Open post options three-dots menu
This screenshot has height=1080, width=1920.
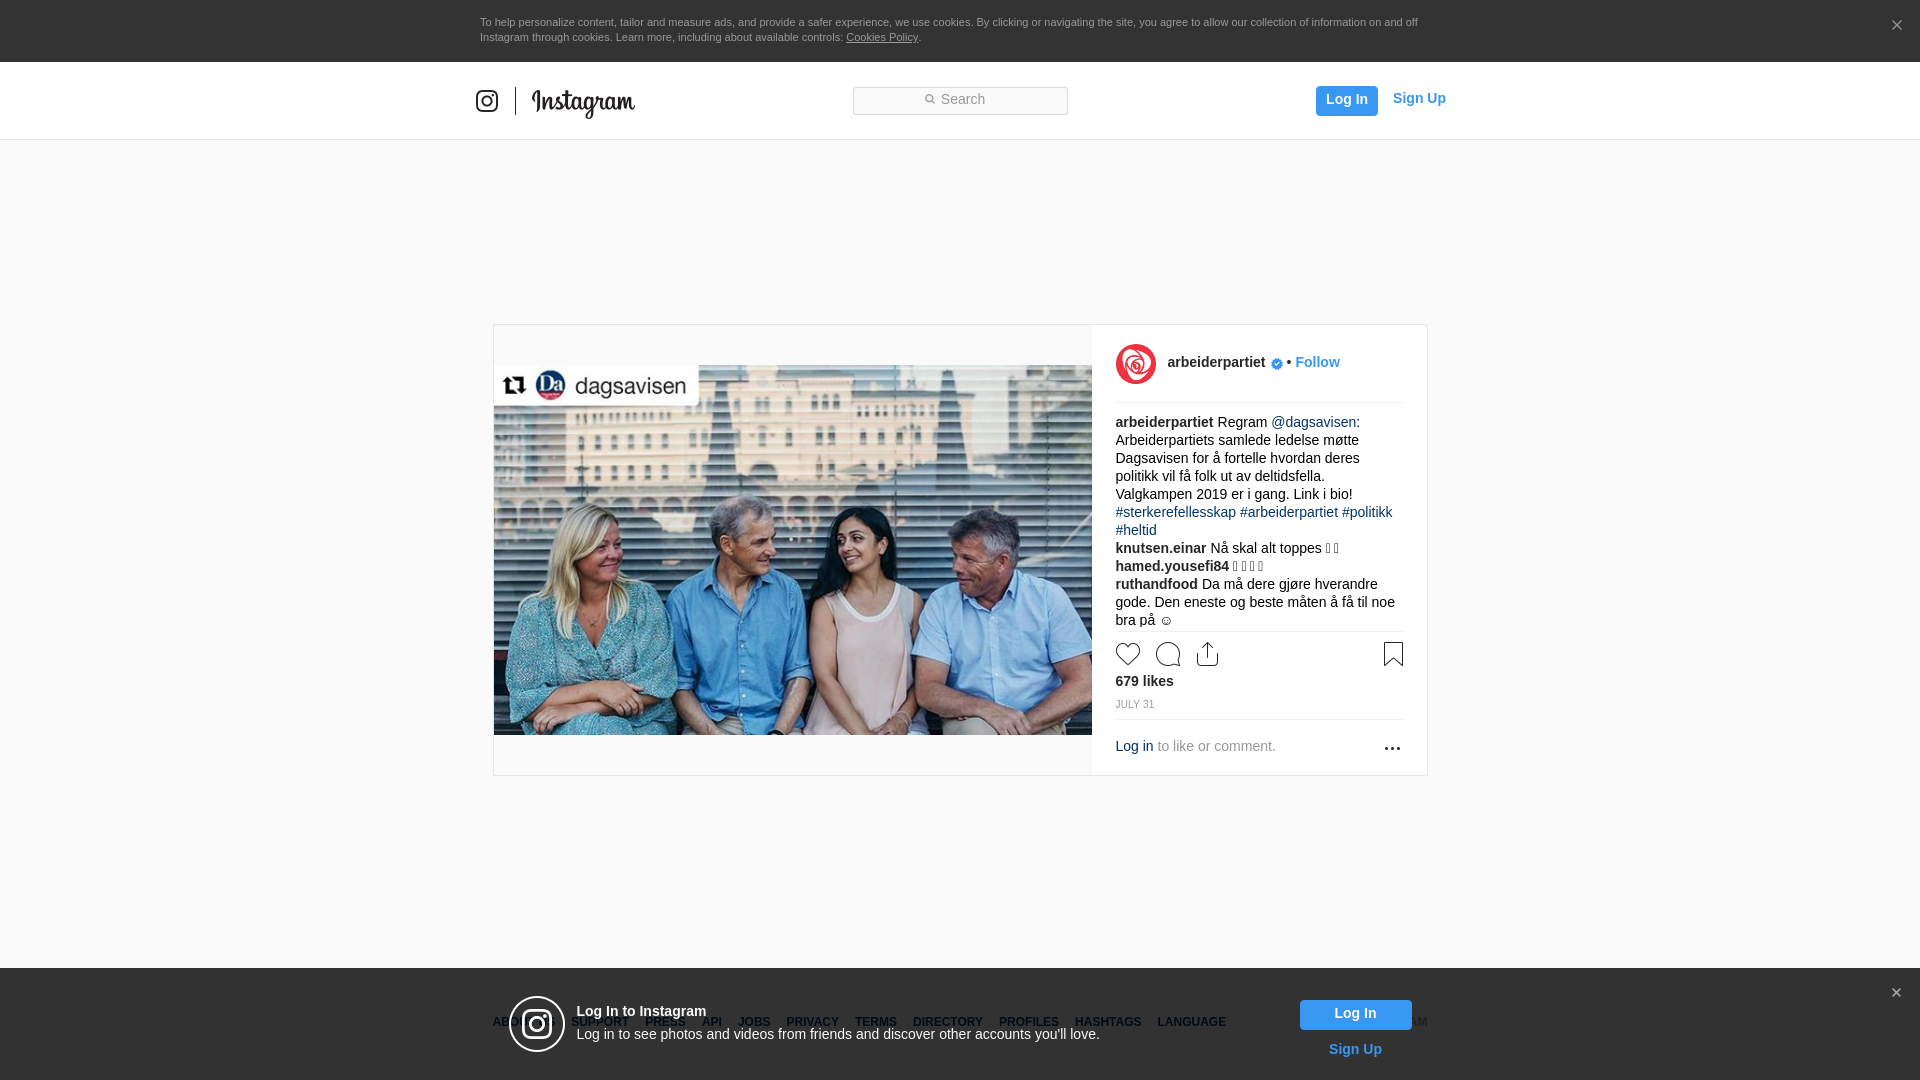pyautogui.click(x=1392, y=748)
